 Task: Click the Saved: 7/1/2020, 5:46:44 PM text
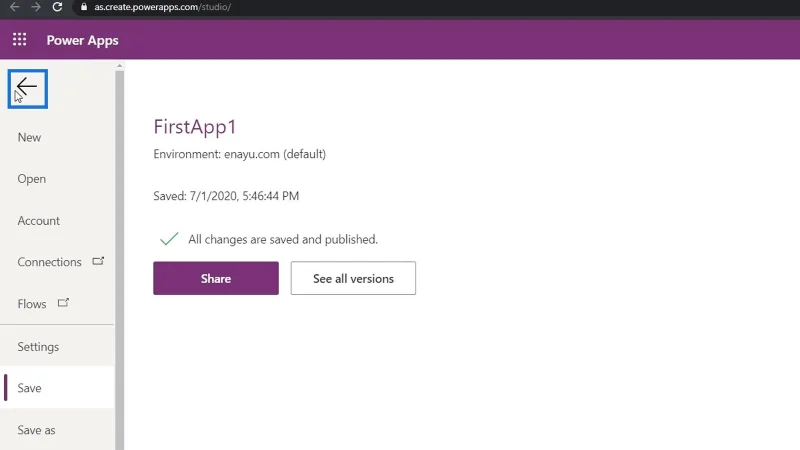pos(226,196)
